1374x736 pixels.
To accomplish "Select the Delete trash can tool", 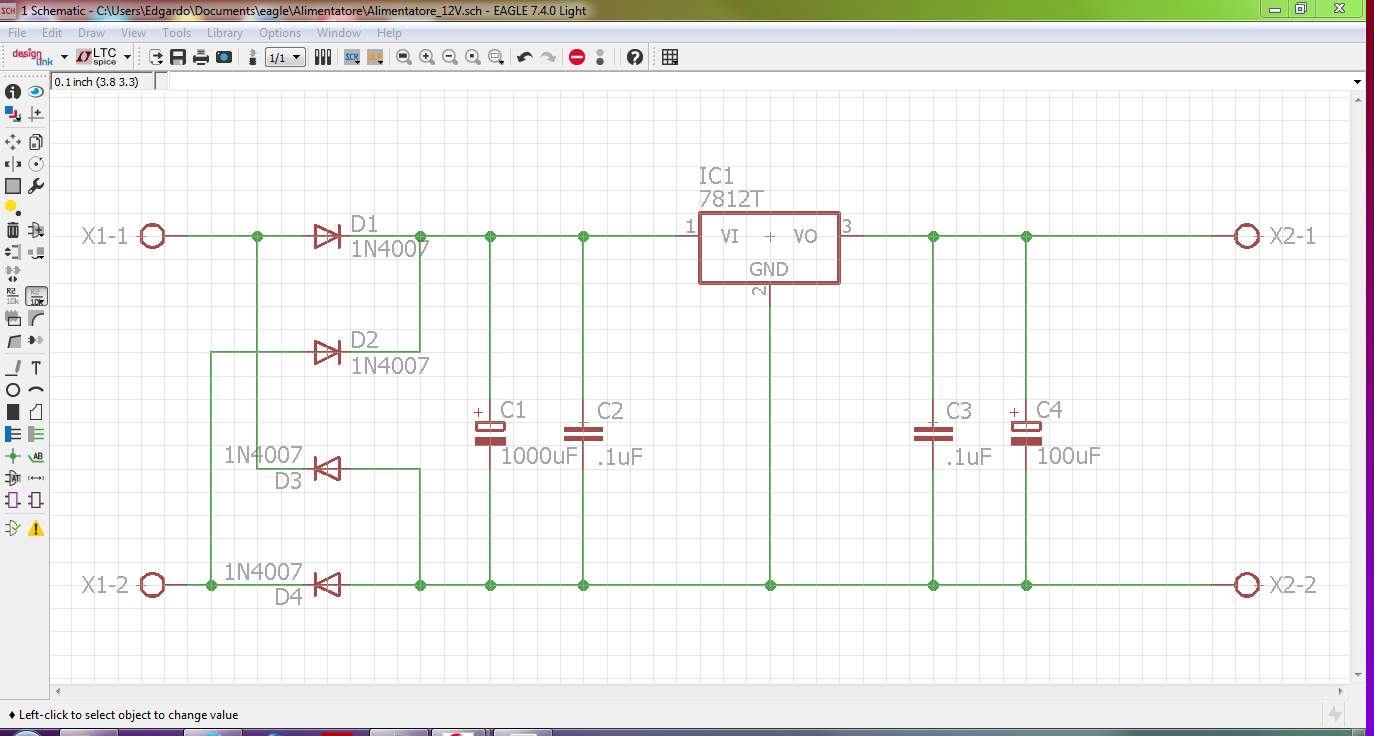I will pyautogui.click(x=13, y=230).
